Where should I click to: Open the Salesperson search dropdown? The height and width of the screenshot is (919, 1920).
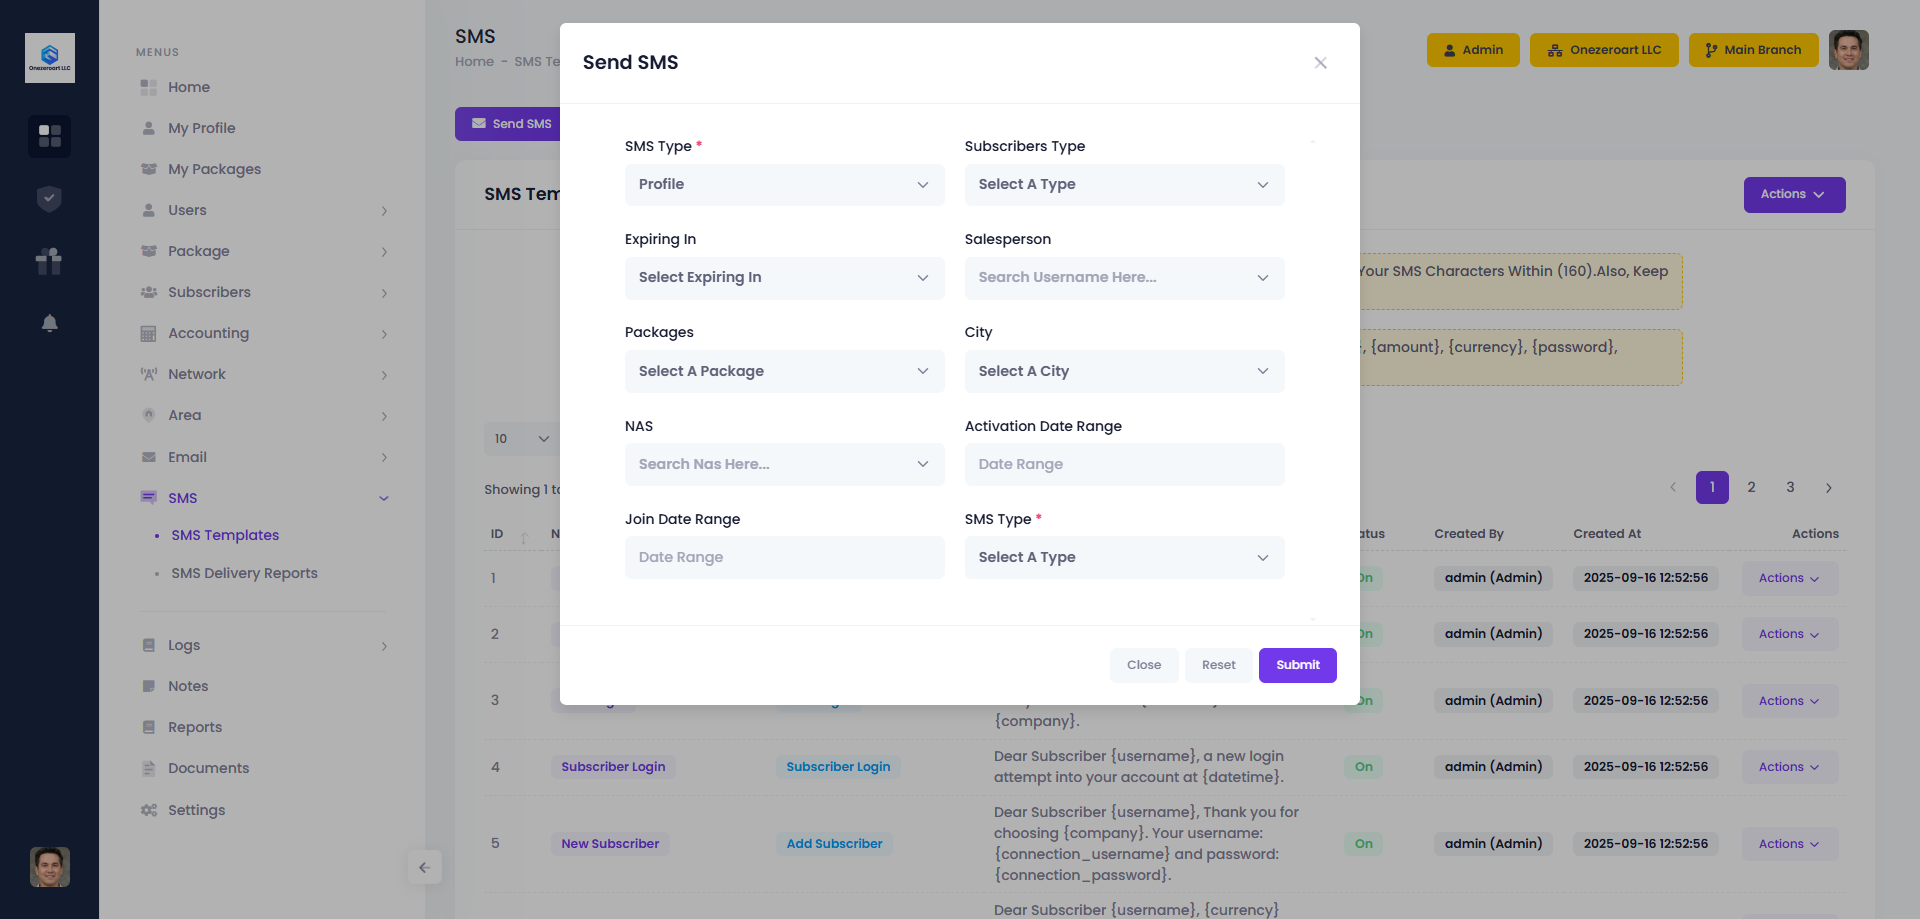point(1124,278)
